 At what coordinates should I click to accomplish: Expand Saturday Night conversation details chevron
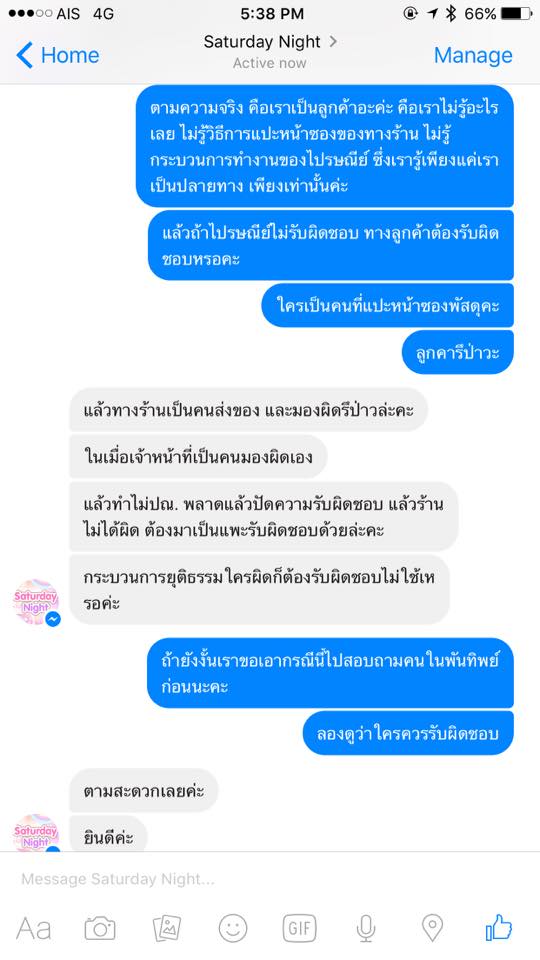click(x=333, y=42)
